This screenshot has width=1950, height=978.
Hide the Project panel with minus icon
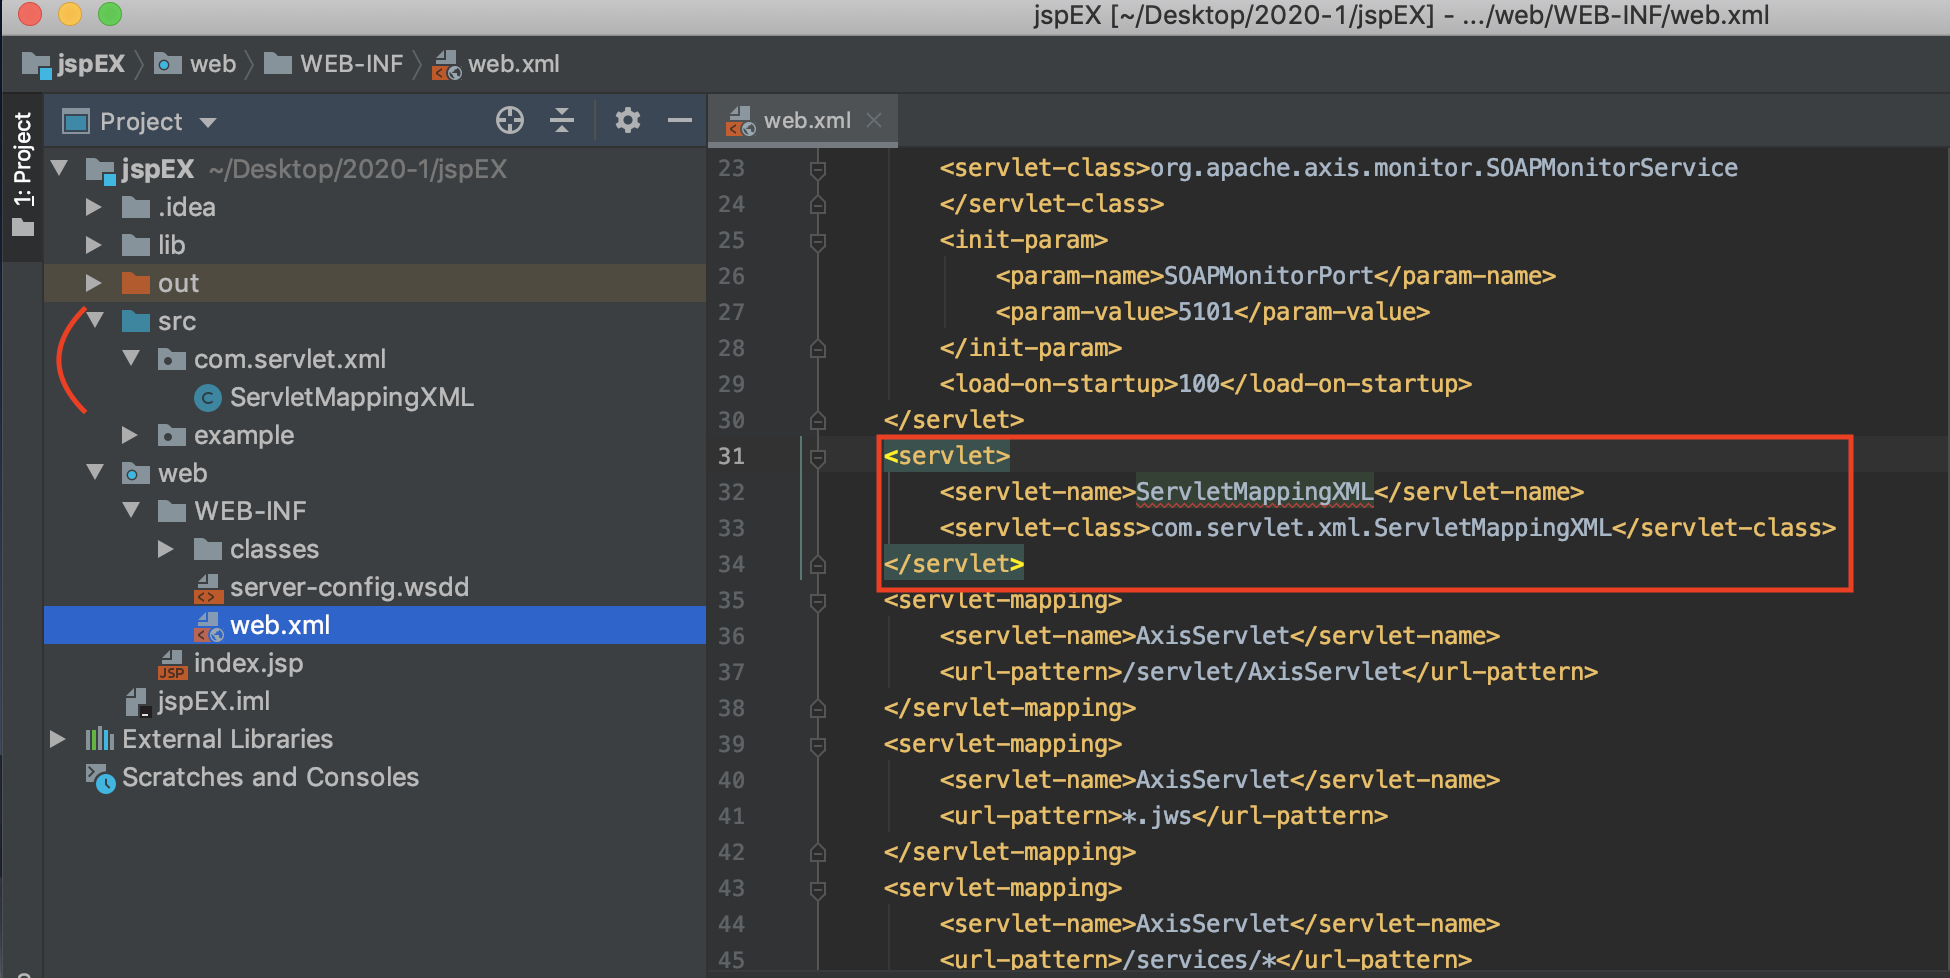(680, 120)
